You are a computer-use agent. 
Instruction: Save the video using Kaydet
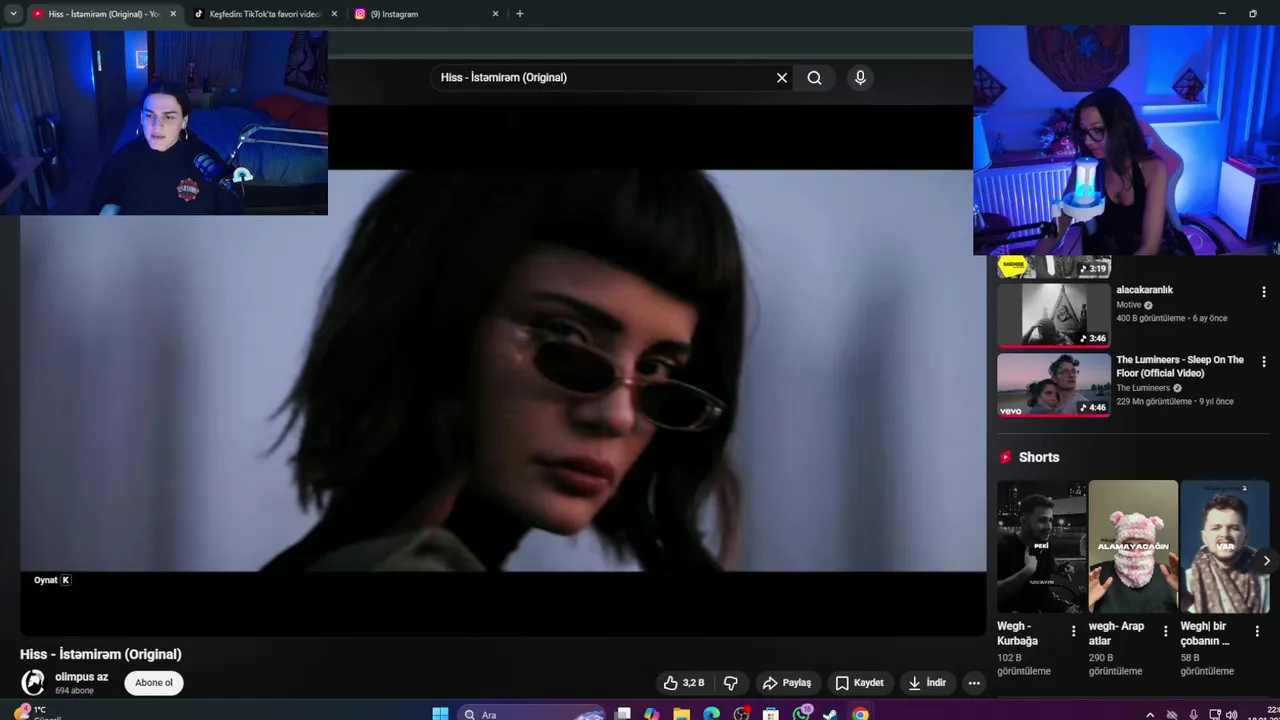tap(859, 683)
